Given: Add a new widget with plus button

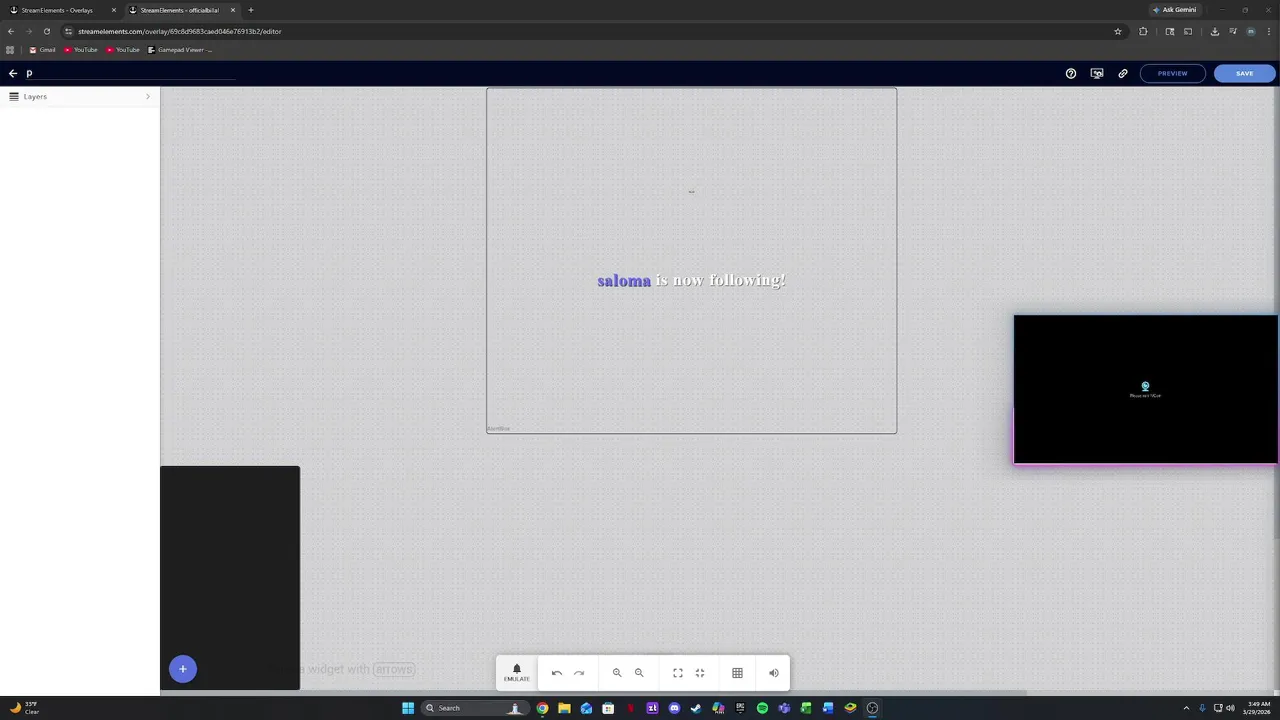Looking at the screenshot, I should click(183, 669).
